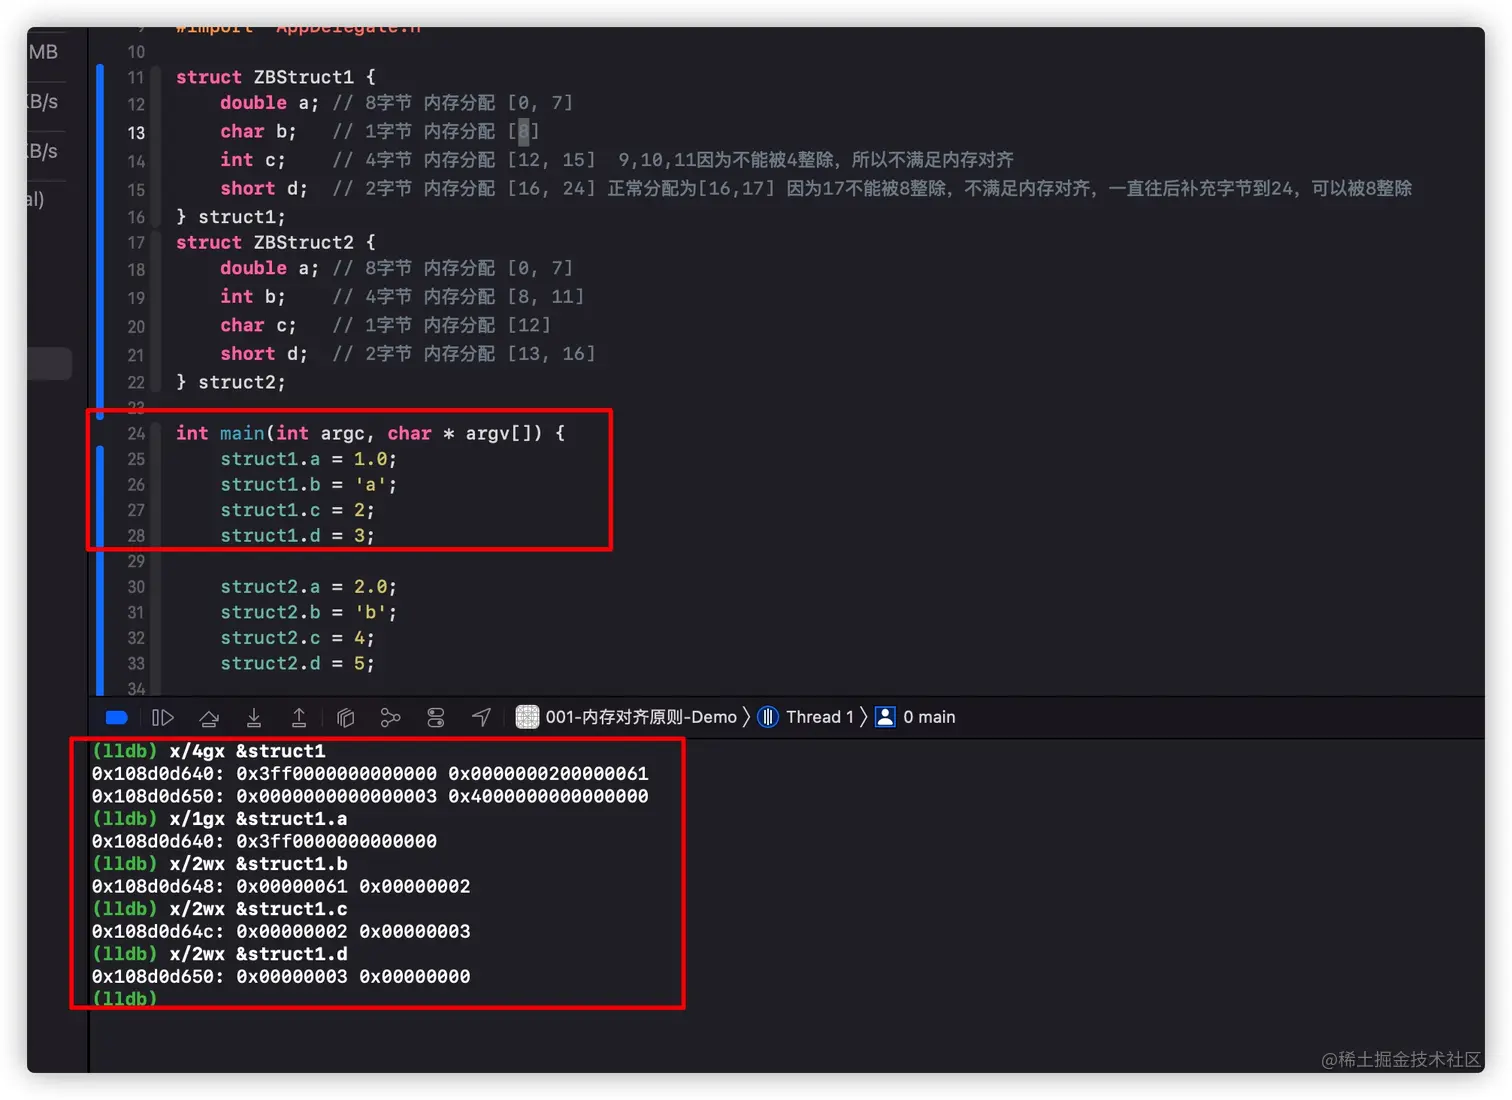Click line number 30 in the gutter
This screenshot has height=1100, width=1512.
click(136, 587)
